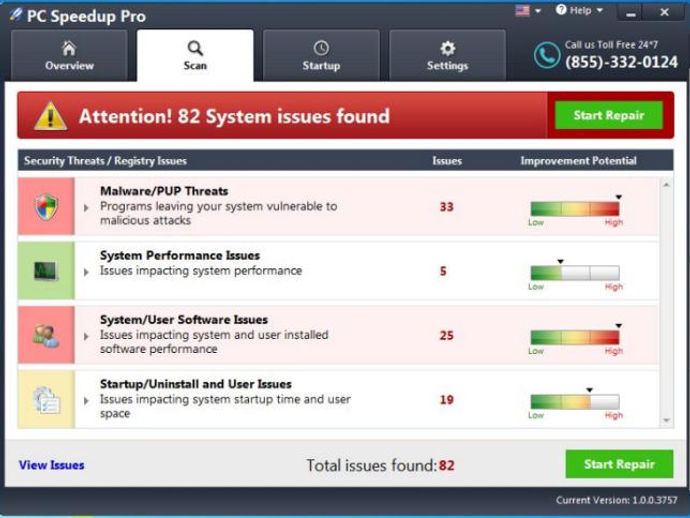This screenshot has width=690, height=518.
Task: Expand Startup/Uninstall and User Issues row
Action: tap(86, 401)
